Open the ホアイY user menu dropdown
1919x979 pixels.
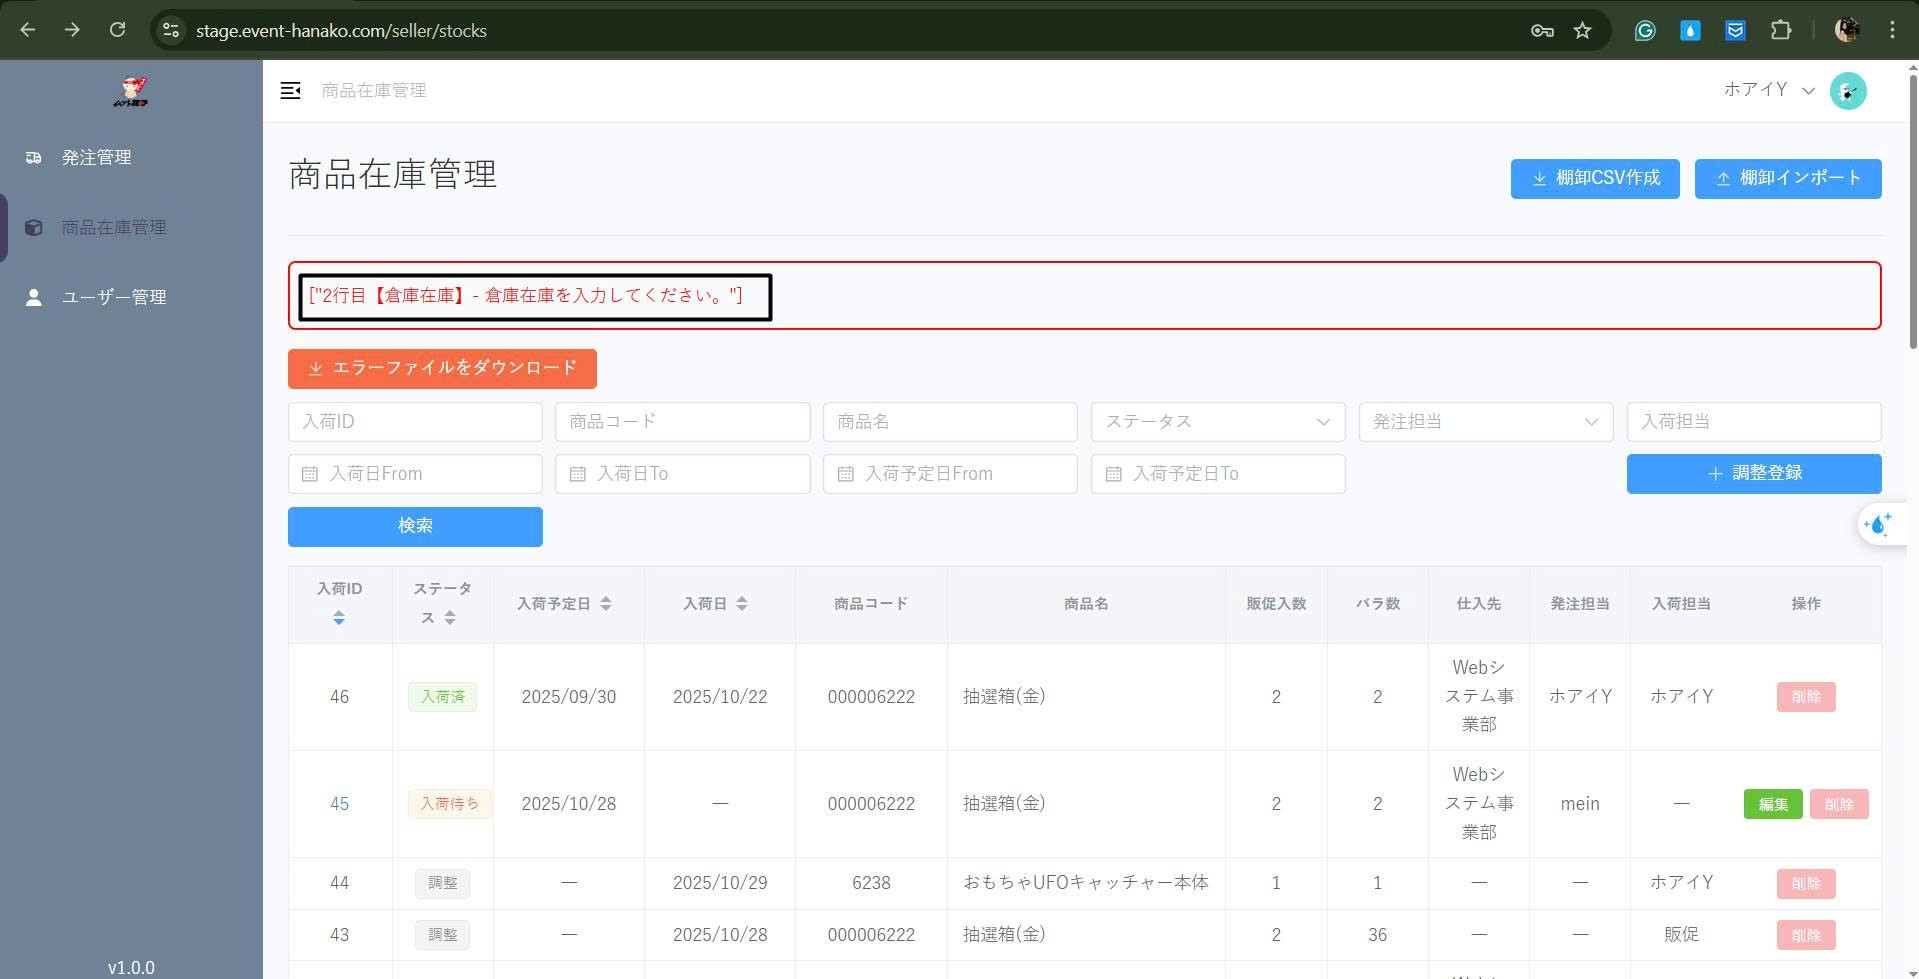(1767, 90)
